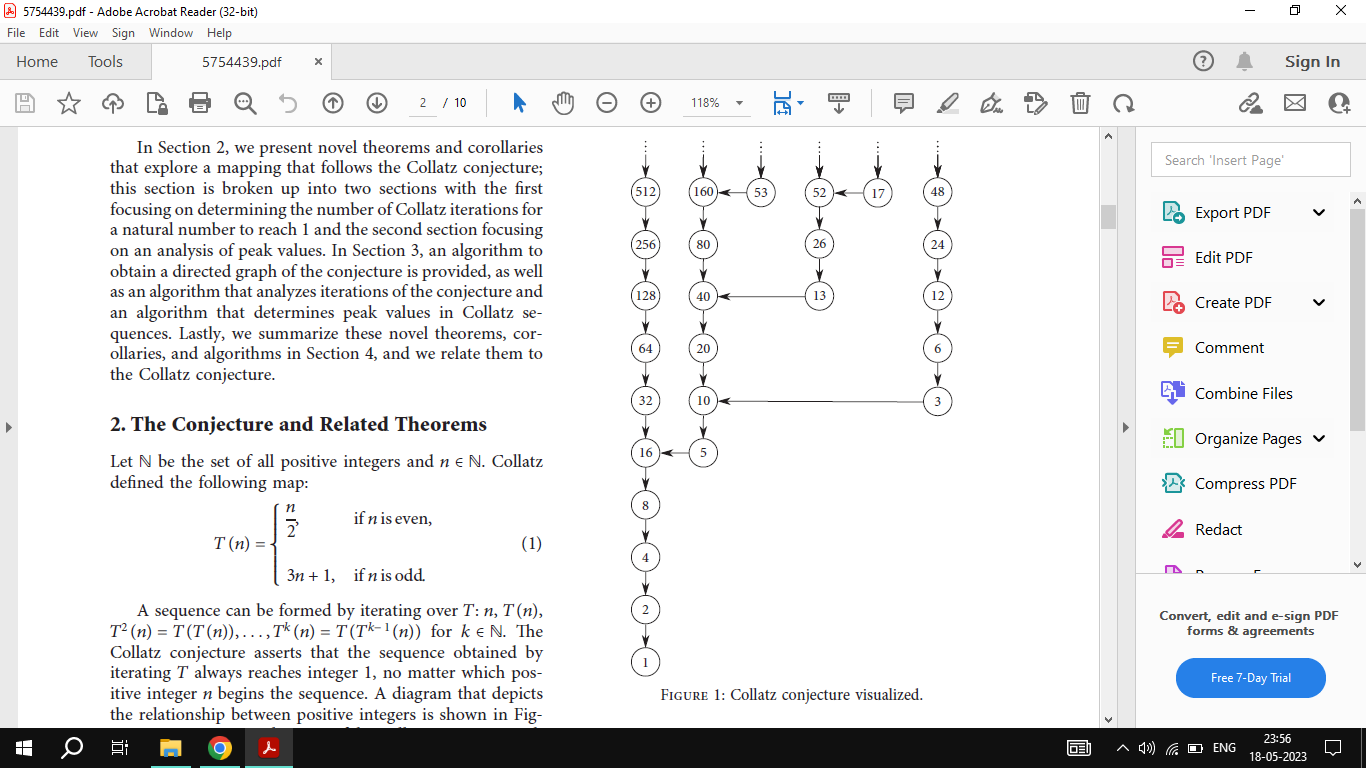
Task: Zoom out with the minus icon
Action: tap(607, 103)
